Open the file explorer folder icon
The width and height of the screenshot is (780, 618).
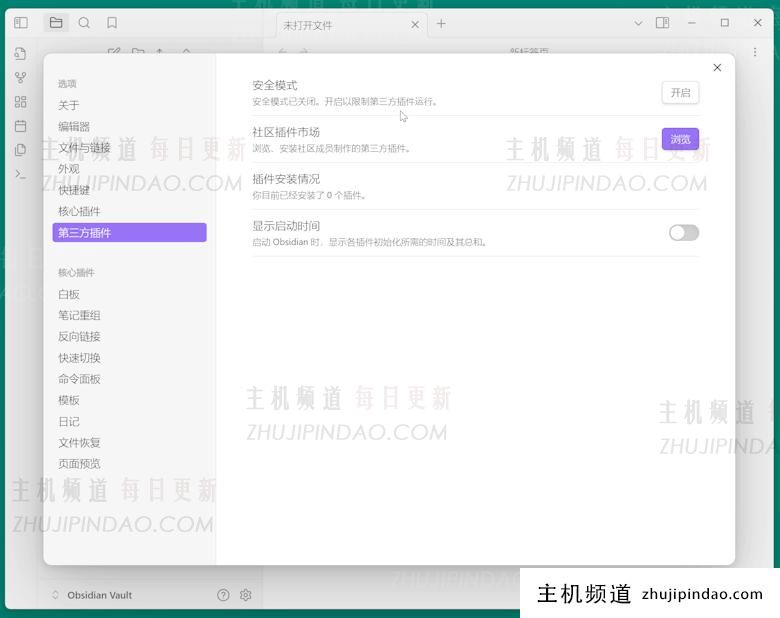point(56,23)
